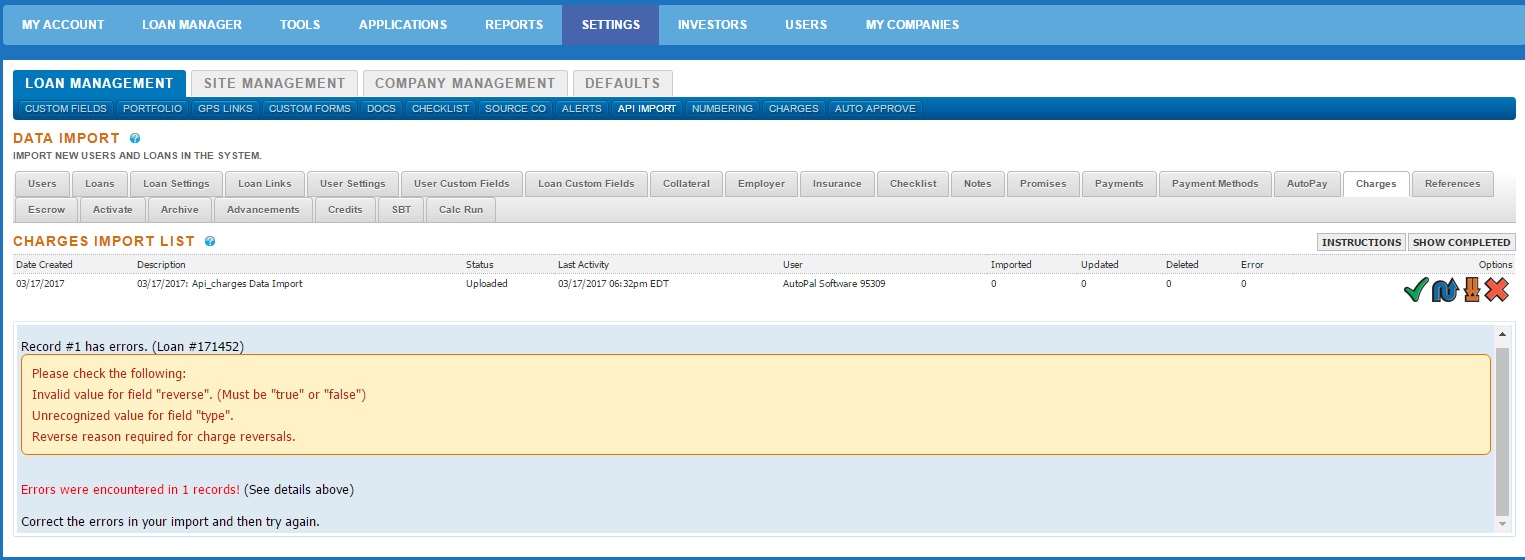The image size is (1525, 560).
Task: Select Charges submenu item in blue bar
Action: [794, 108]
